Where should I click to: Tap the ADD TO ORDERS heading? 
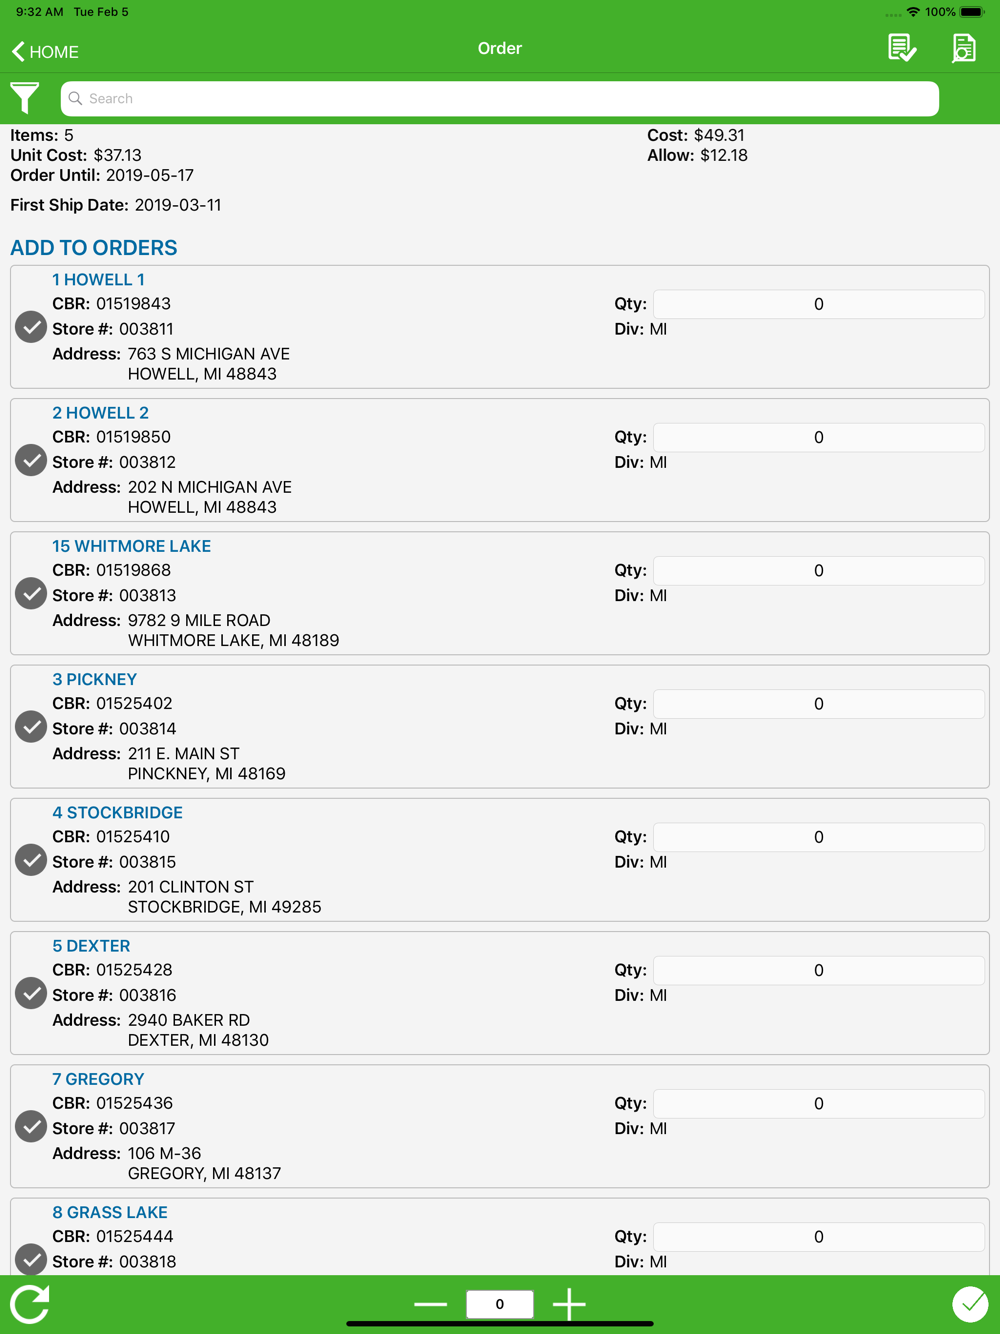point(94,248)
